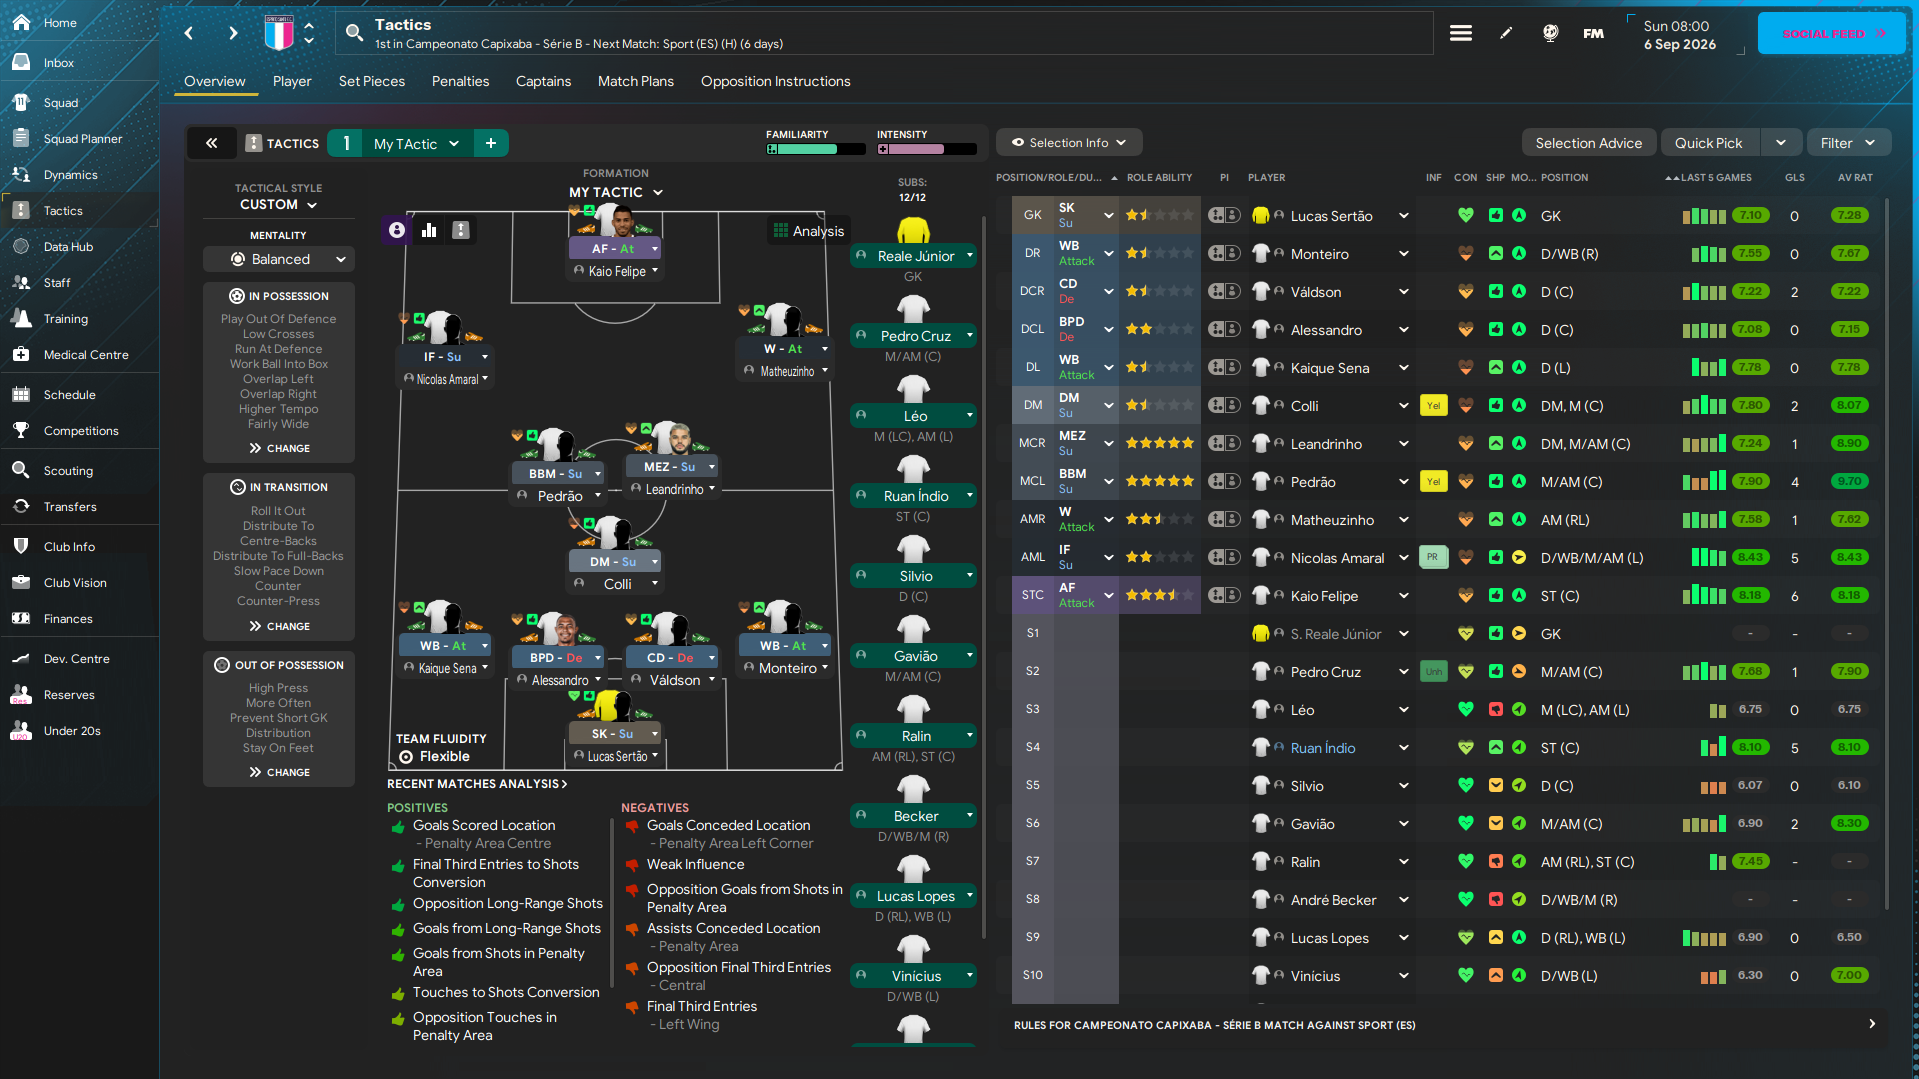This screenshot has height=1079, width=1919.
Task: Open the Balanced mentality dropdown
Action: pyautogui.click(x=279, y=259)
